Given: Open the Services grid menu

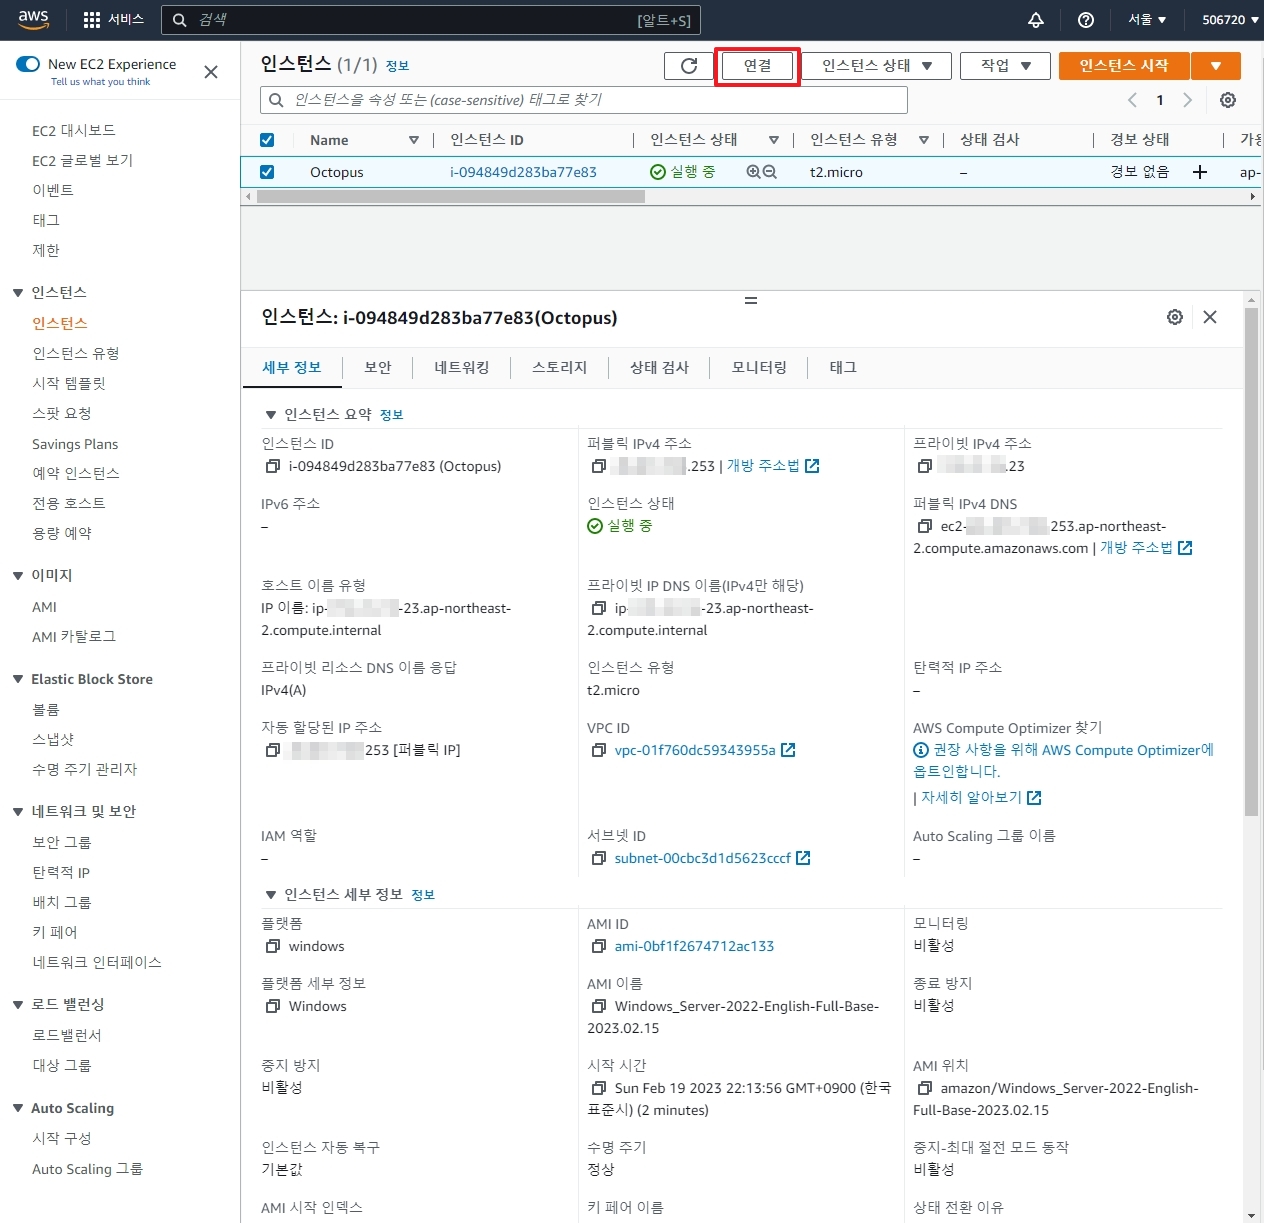Looking at the screenshot, I should pos(113,20).
